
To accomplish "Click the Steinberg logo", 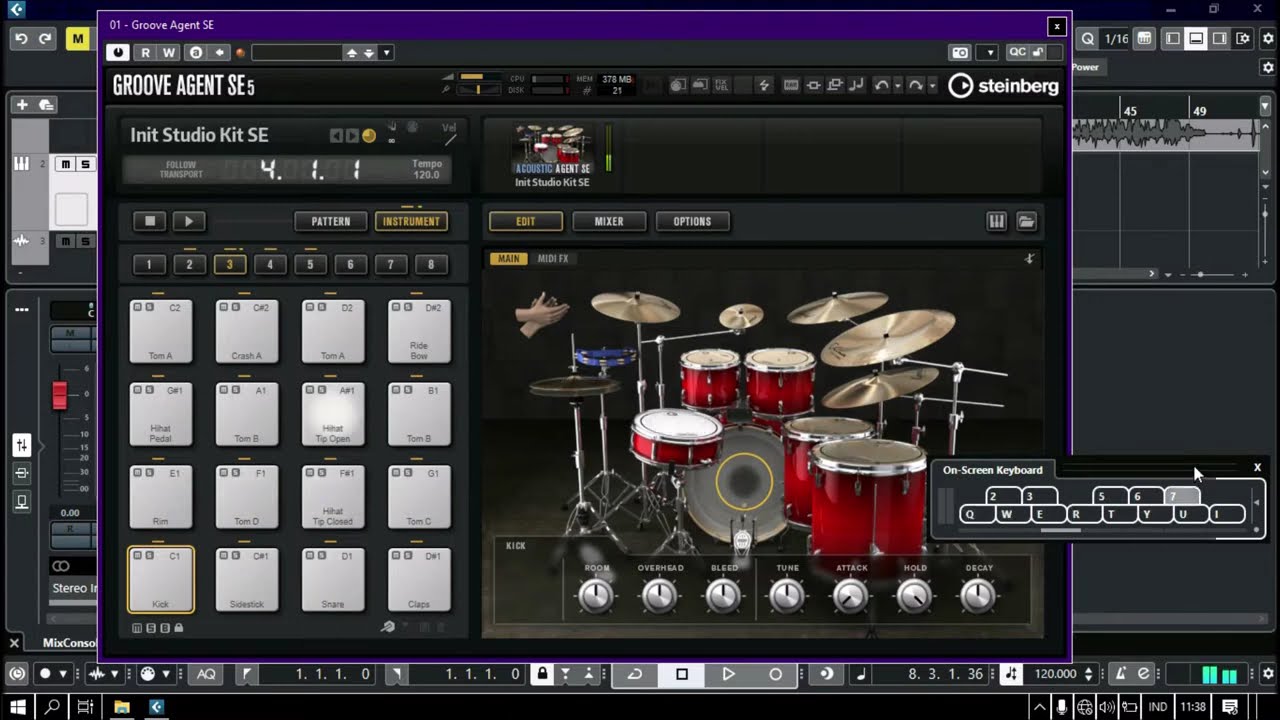I will 1003,86.
